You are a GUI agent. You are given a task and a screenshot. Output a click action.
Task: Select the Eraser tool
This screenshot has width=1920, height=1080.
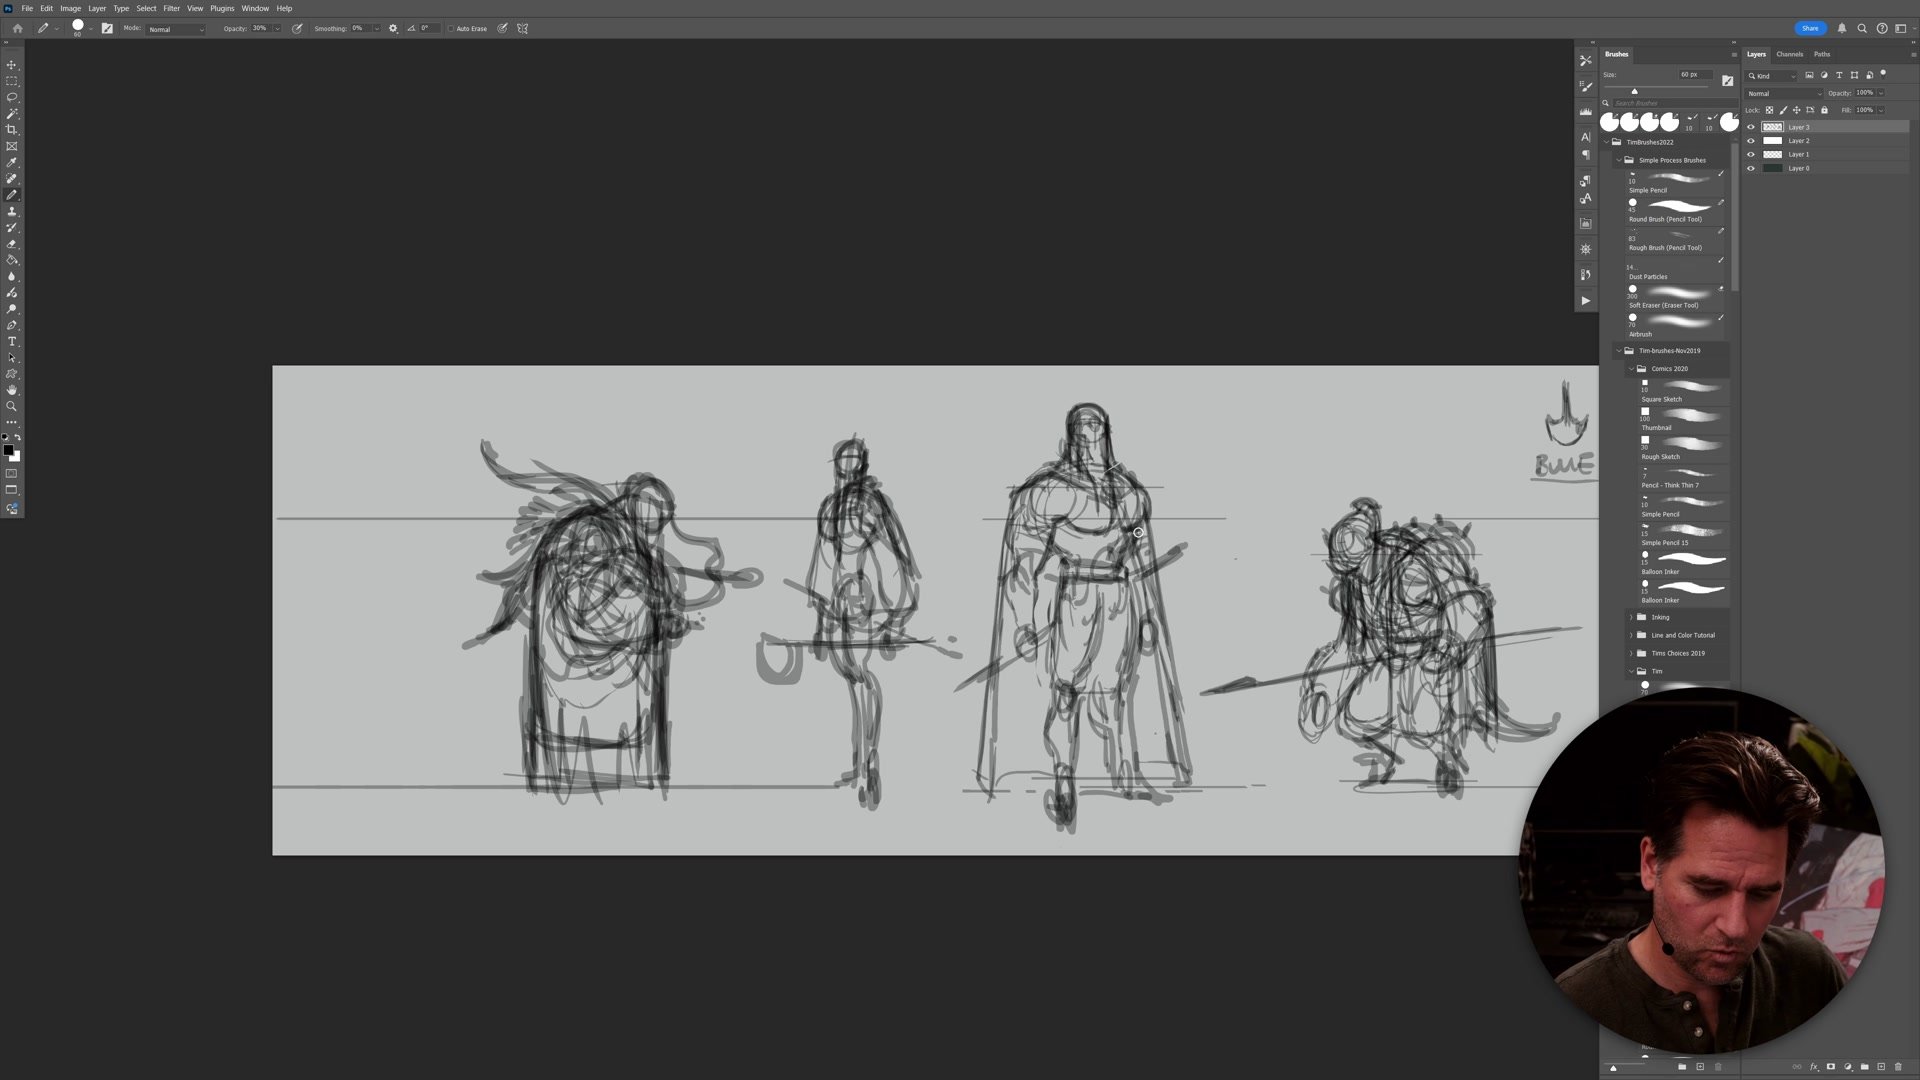[x=12, y=244]
